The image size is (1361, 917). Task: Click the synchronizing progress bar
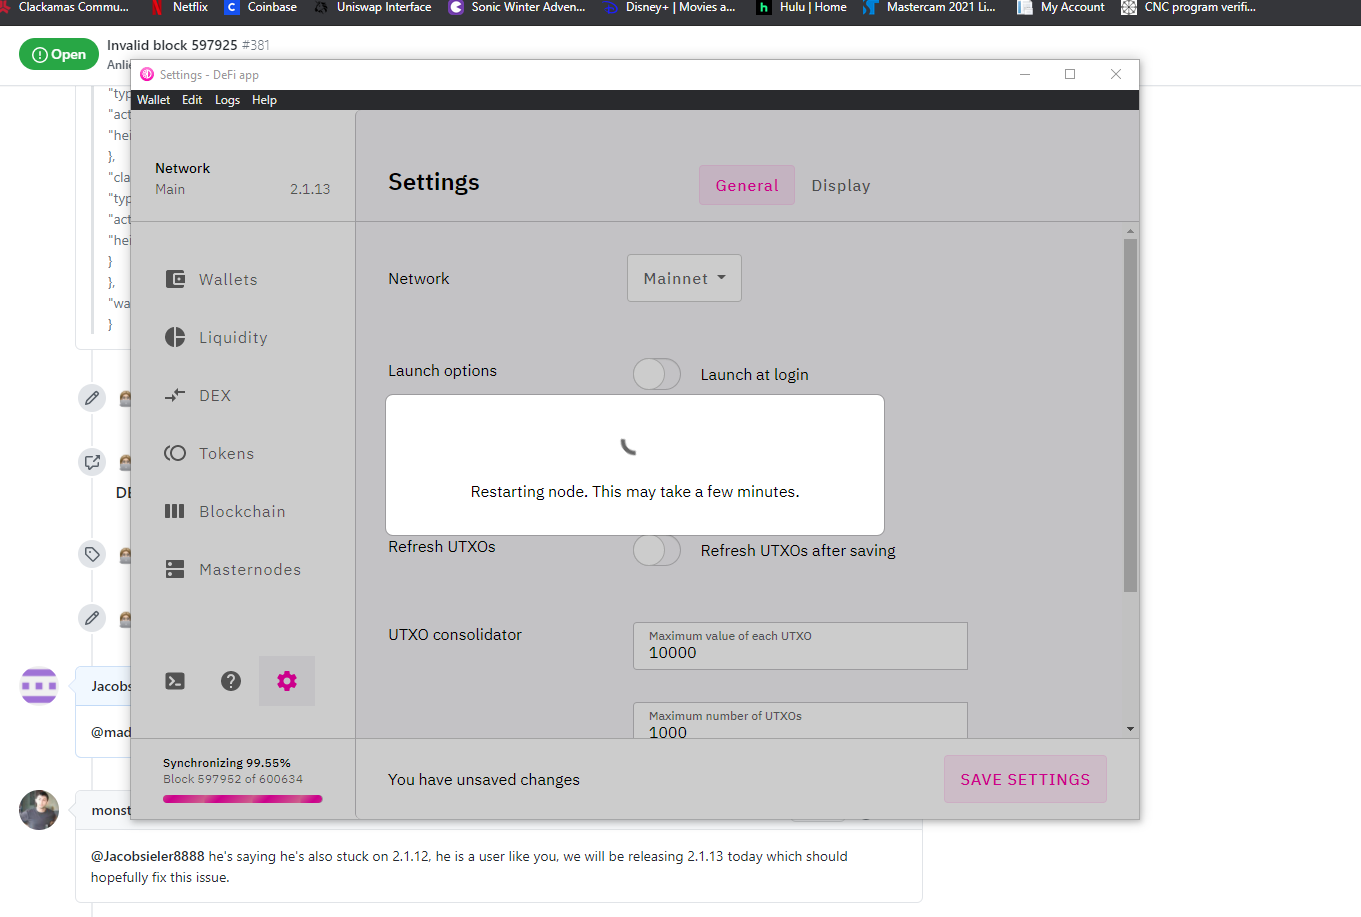tap(243, 799)
